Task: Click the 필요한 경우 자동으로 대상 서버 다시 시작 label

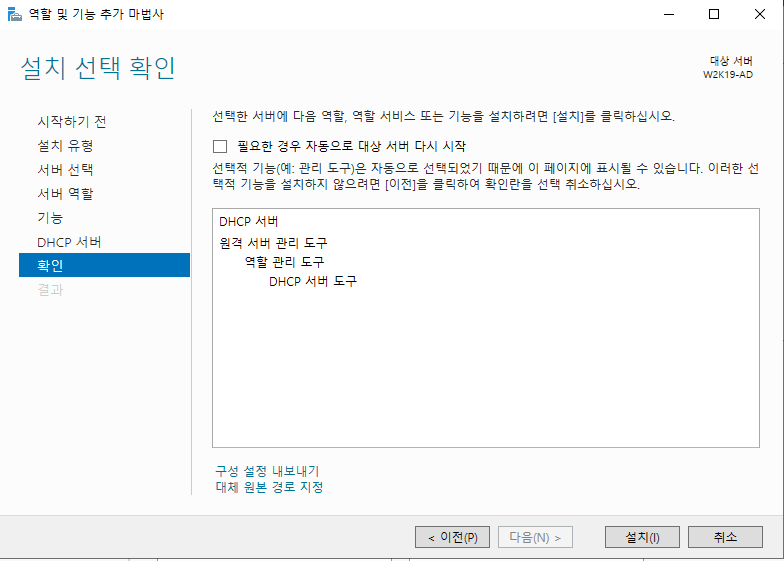Action: pos(352,146)
